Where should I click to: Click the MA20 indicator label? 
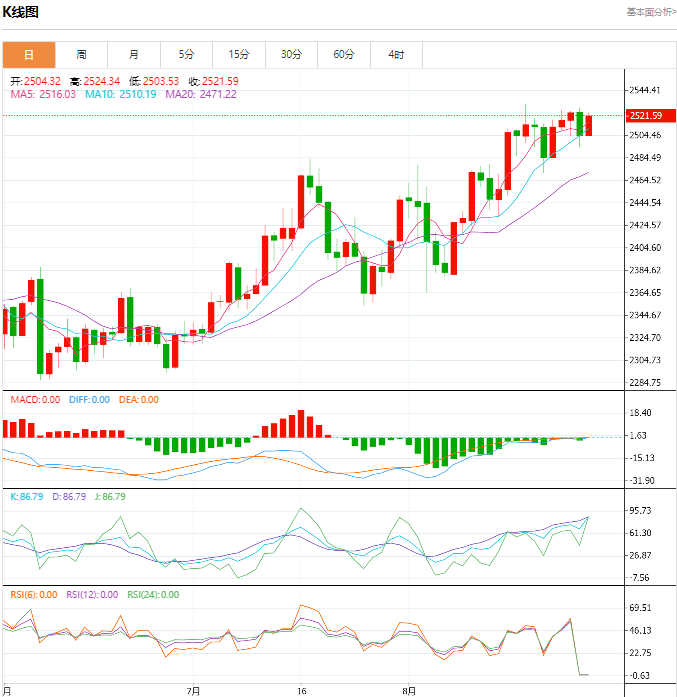click(200, 94)
